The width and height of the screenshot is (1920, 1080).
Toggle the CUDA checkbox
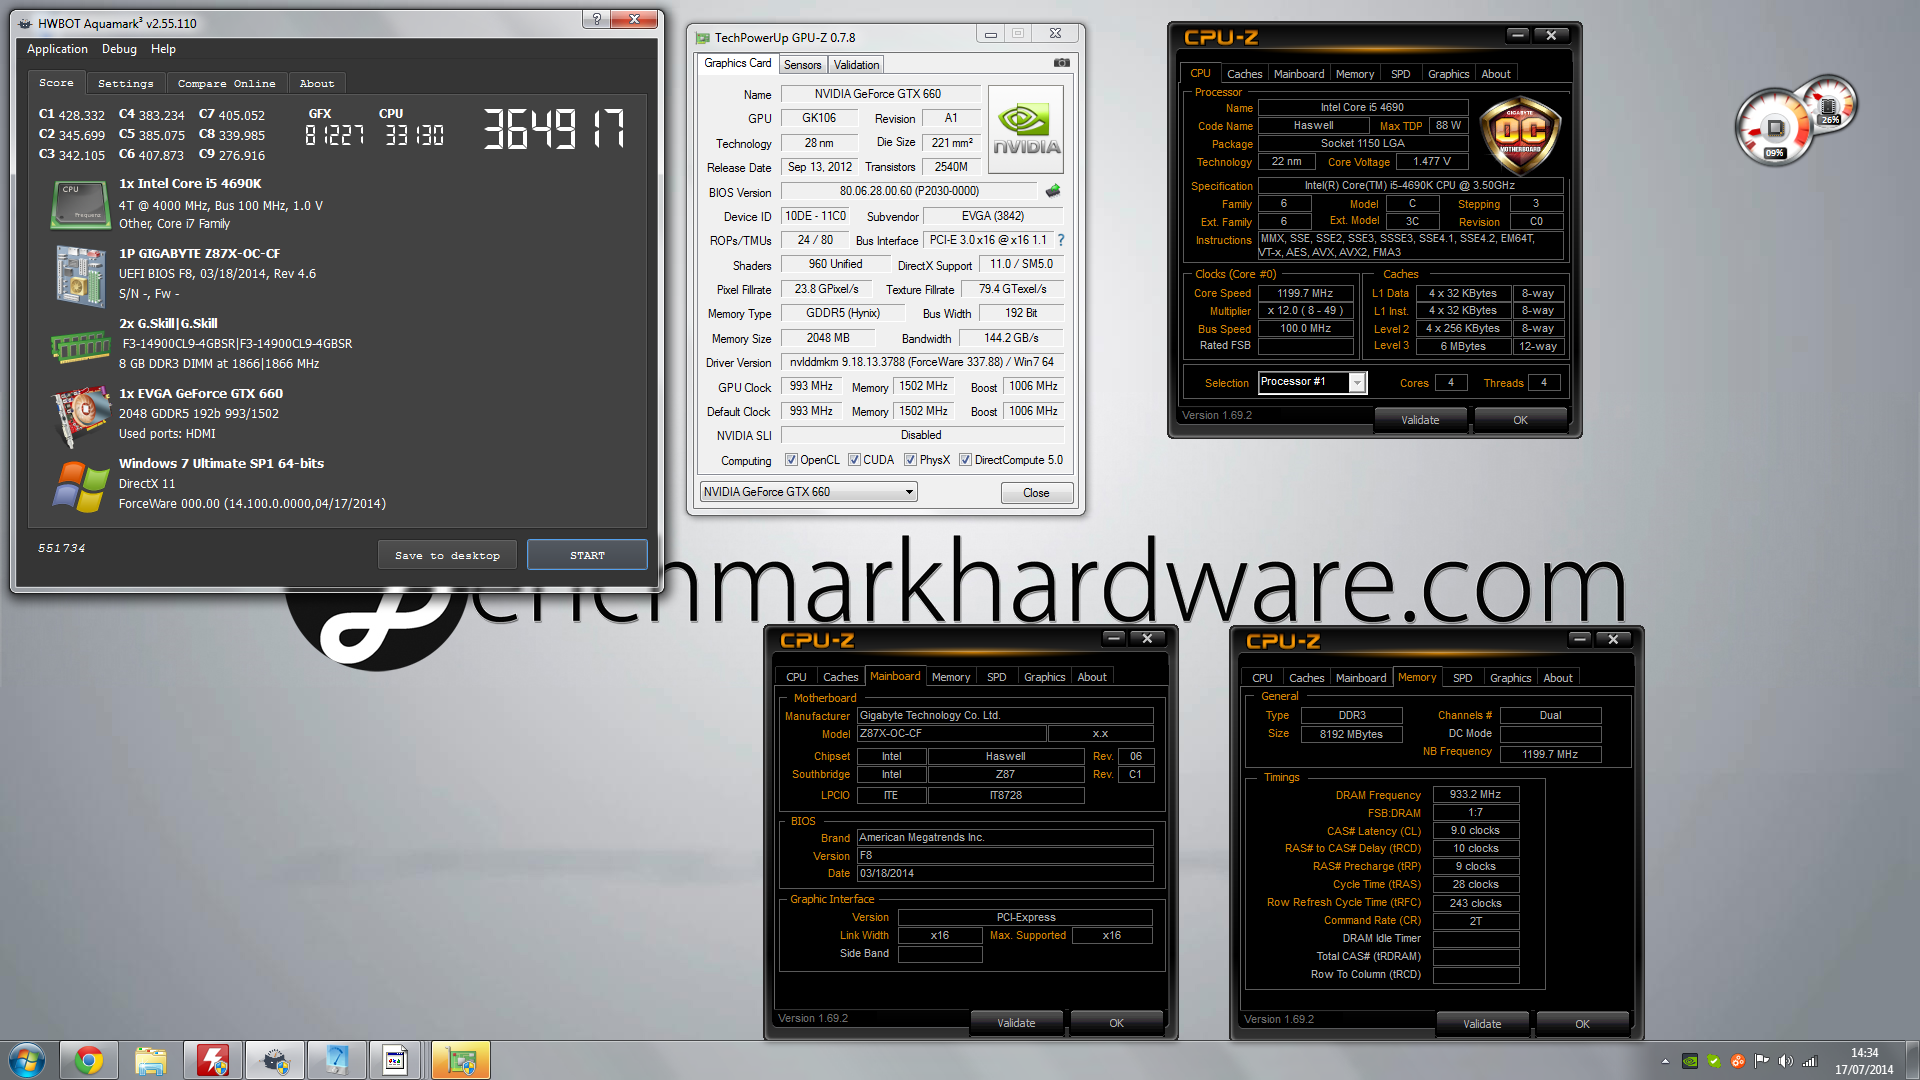[x=855, y=460]
